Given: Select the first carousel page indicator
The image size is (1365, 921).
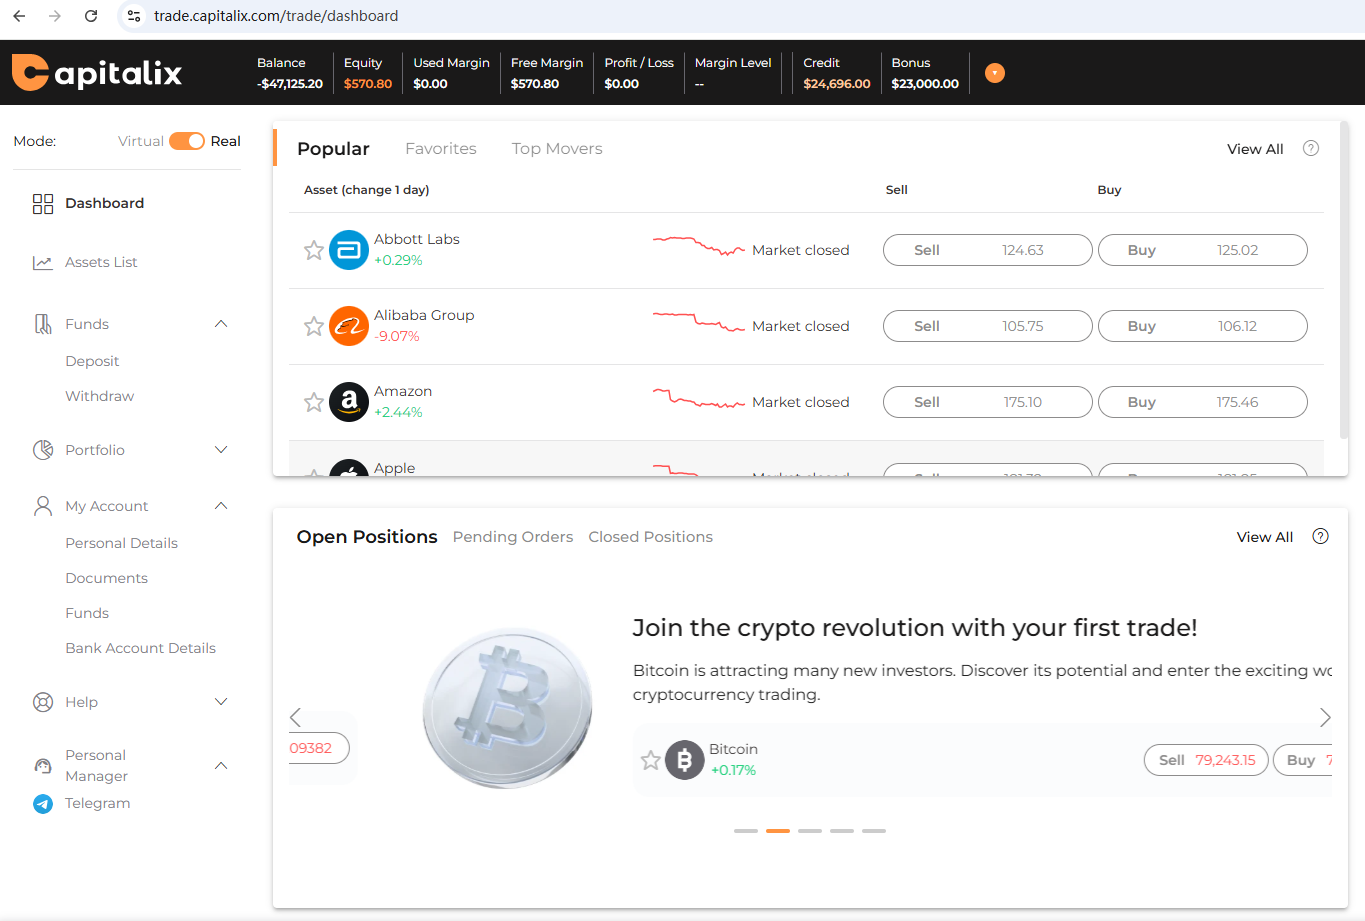Looking at the screenshot, I should tap(746, 831).
